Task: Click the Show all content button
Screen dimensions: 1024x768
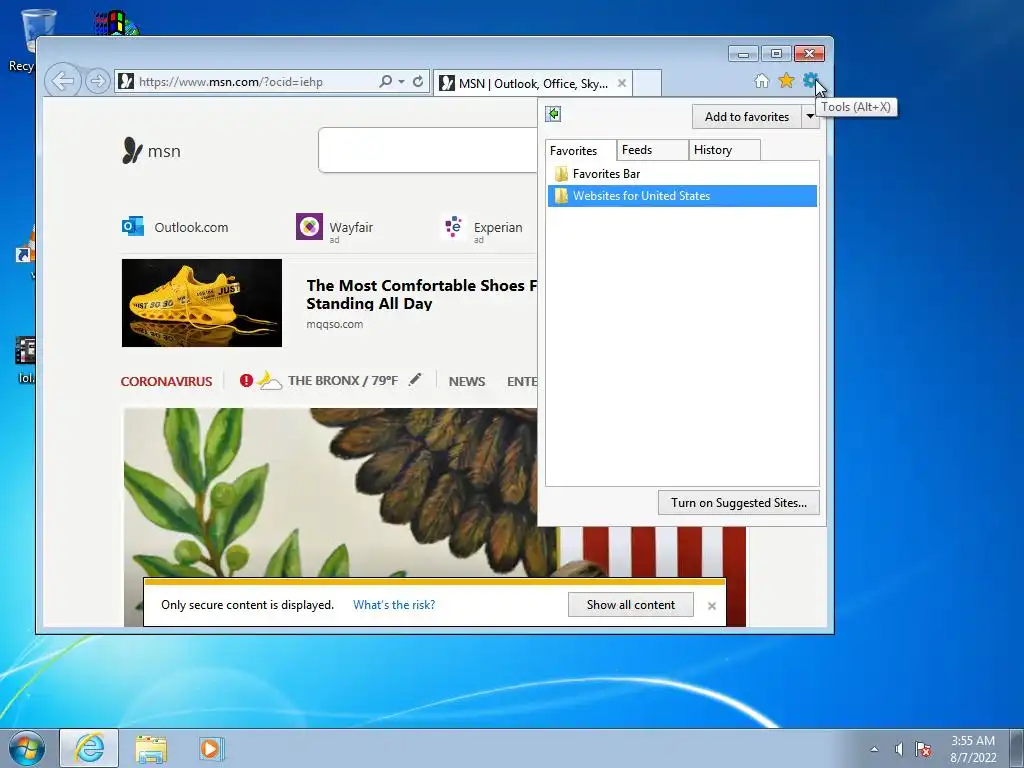Action: coord(631,605)
